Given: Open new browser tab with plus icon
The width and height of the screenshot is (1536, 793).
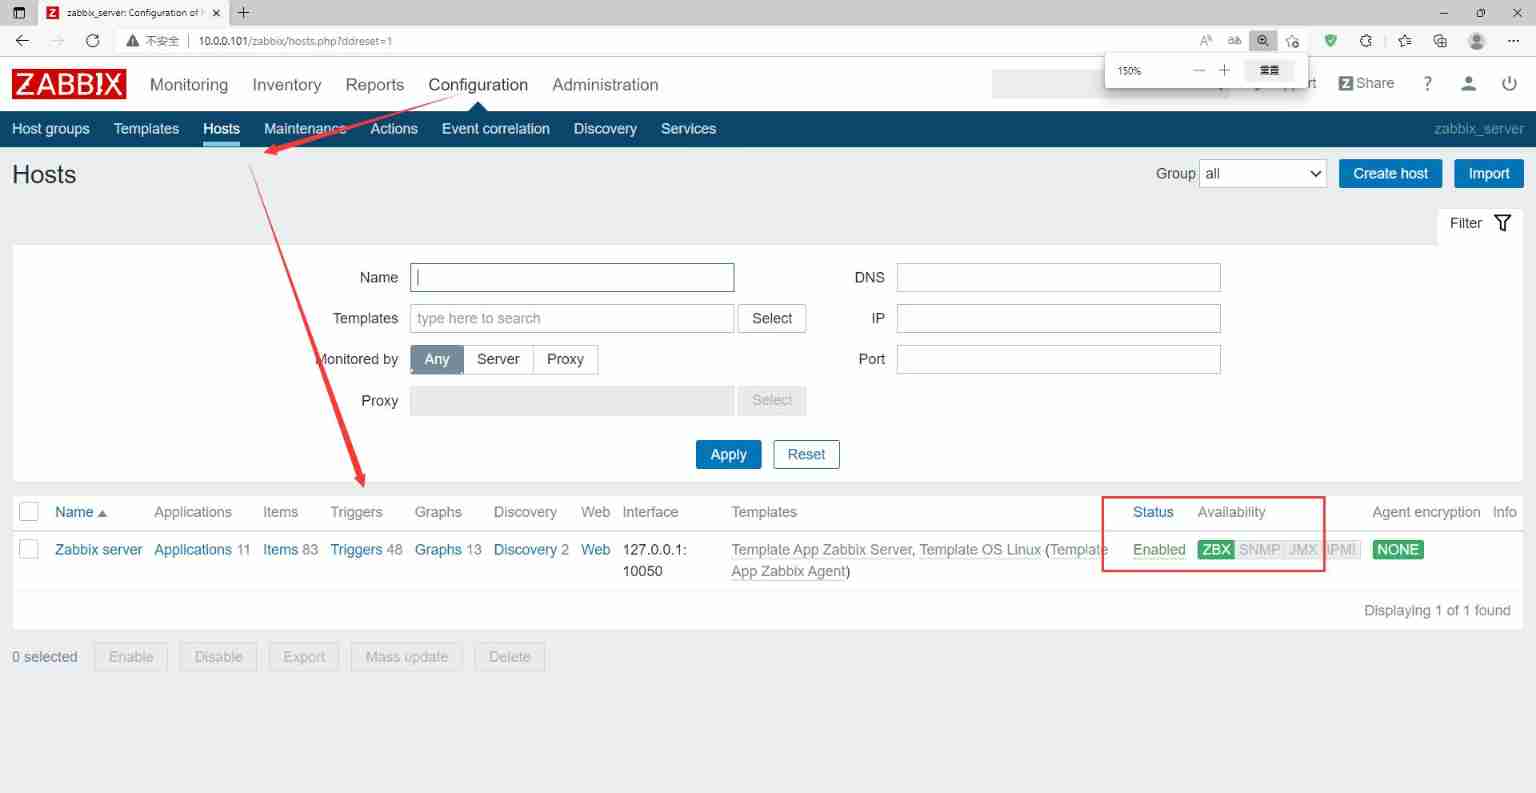Looking at the screenshot, I should [243, 13].
